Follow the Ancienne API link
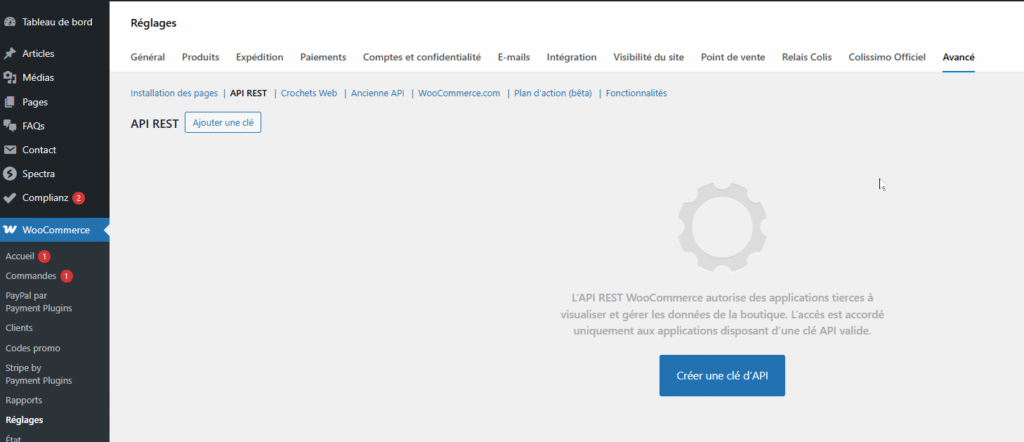Screen dimensions: 1024x442 pyautogui.click(x=377, y=93)
